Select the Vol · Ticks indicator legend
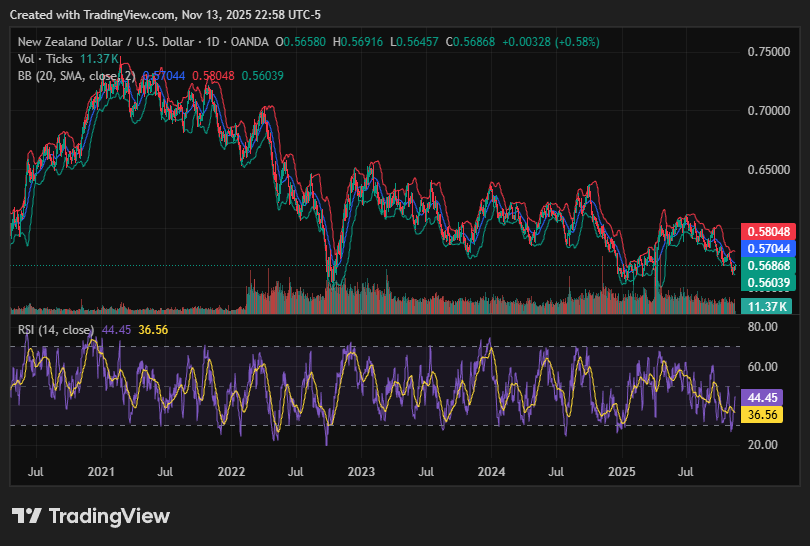Image resolution: width=810 pixels, height=546 pixels. click(x=46, y=59)
